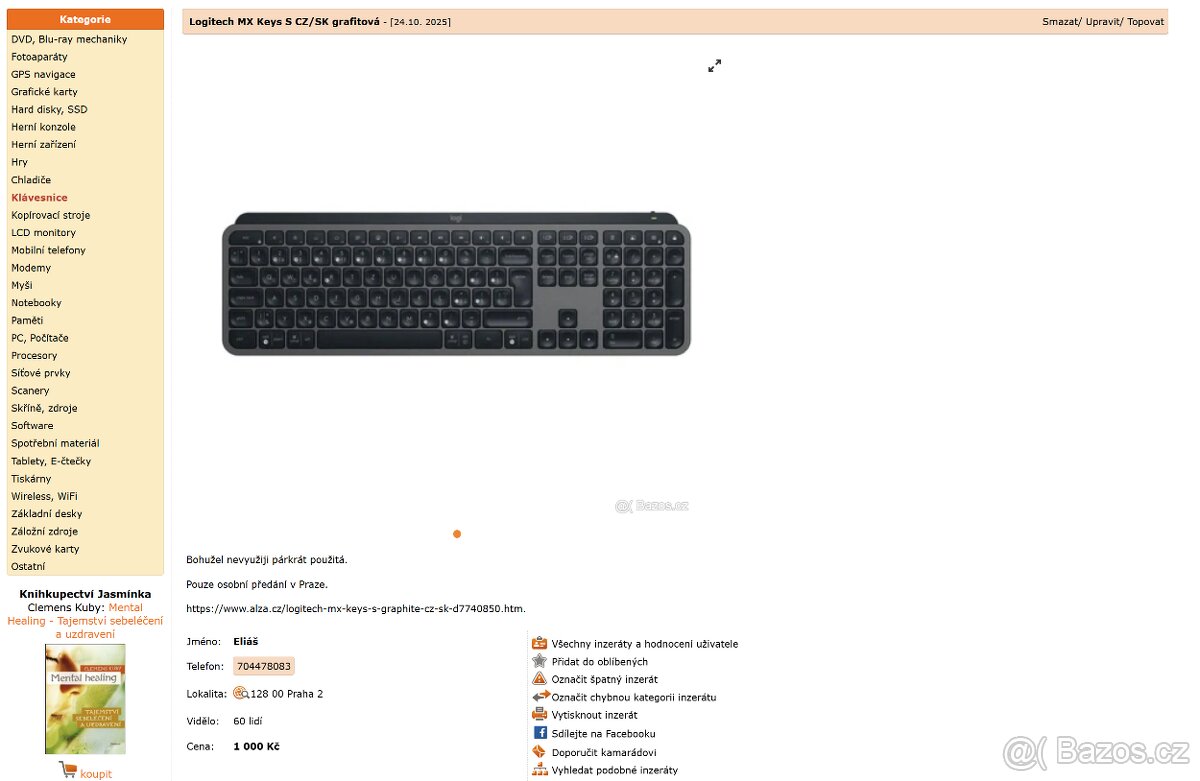Open the Doporučit kamarádovi link

[604, 752]
